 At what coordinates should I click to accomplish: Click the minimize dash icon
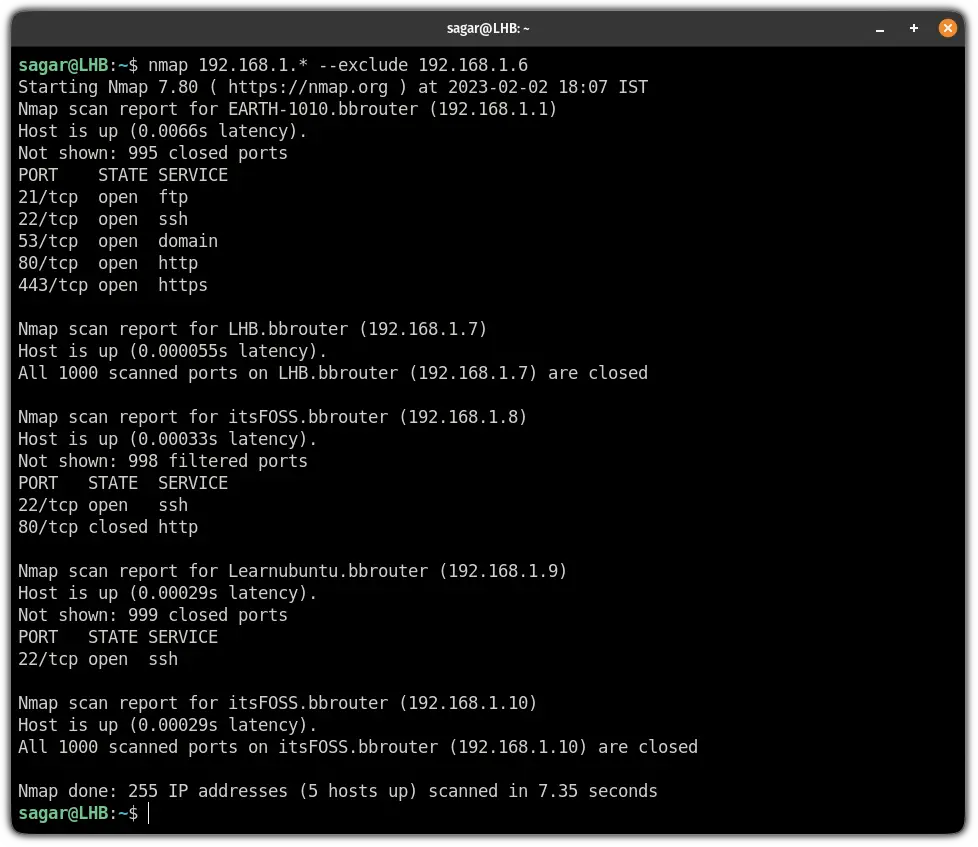(x=879, y=29)
